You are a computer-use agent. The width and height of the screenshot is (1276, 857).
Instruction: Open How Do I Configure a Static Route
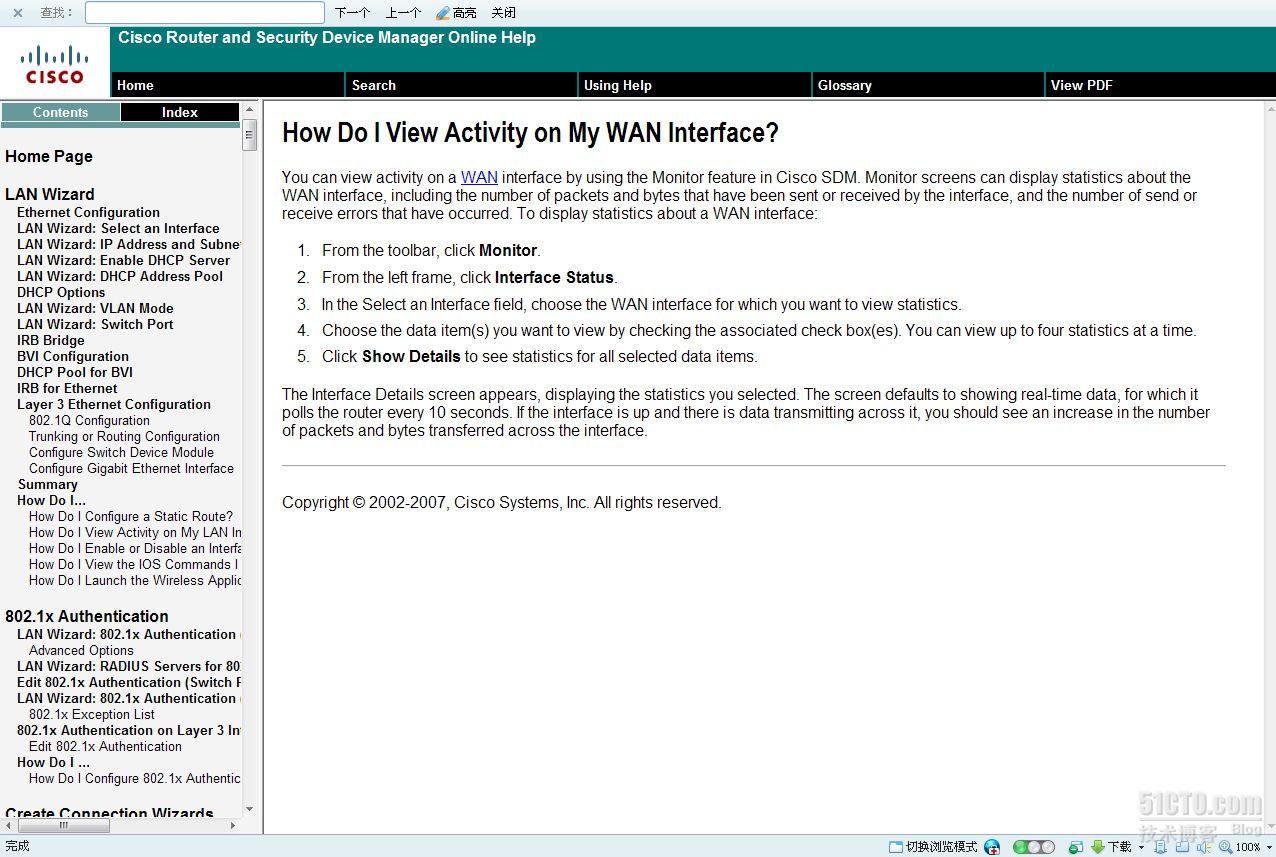[x=131, y=516]
